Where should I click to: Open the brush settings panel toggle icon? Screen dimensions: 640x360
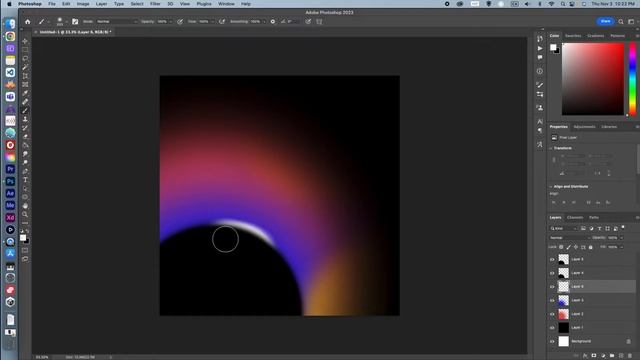point(75,22)
